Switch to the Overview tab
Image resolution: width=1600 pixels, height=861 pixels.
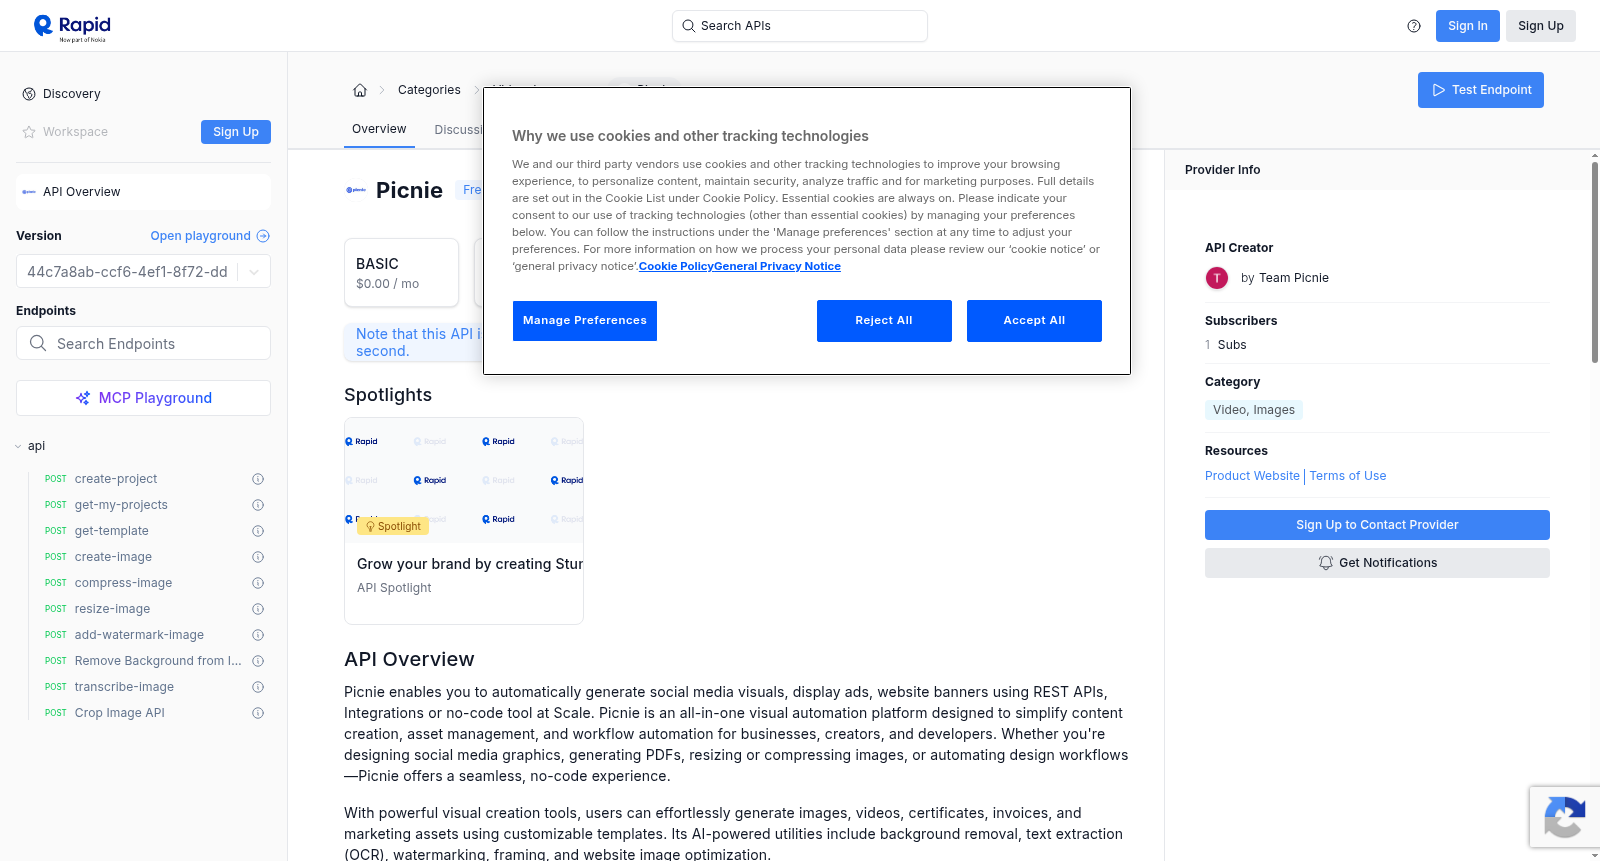coord(379,129)
